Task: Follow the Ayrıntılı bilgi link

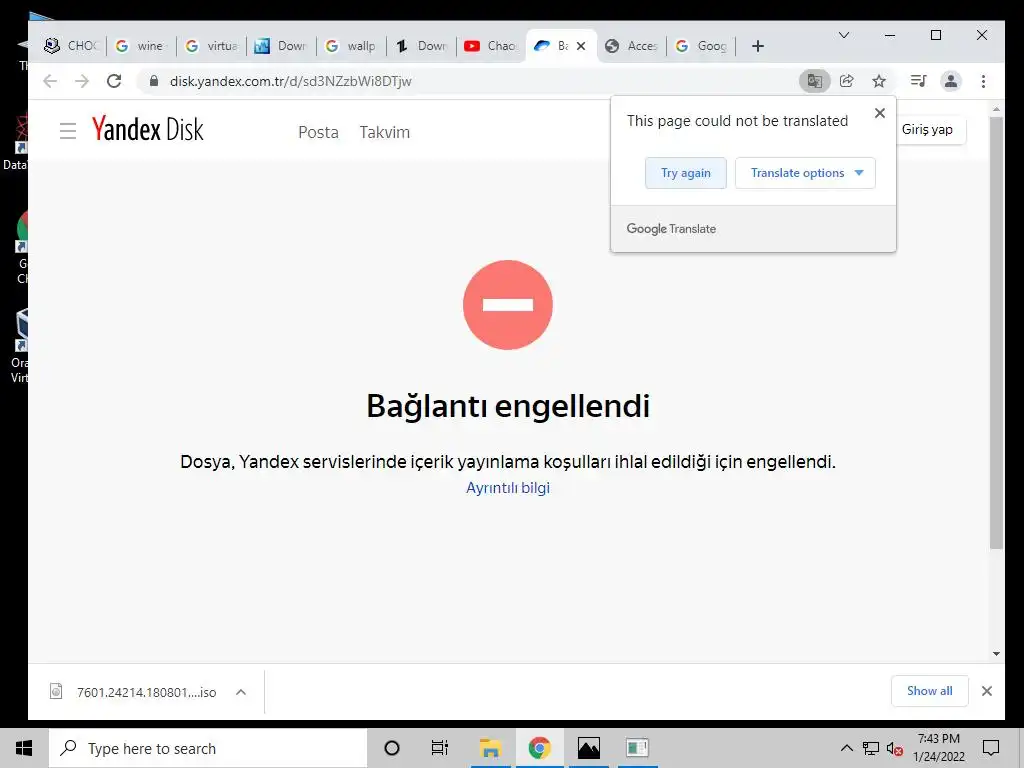Action: click(x=507, y=488)
